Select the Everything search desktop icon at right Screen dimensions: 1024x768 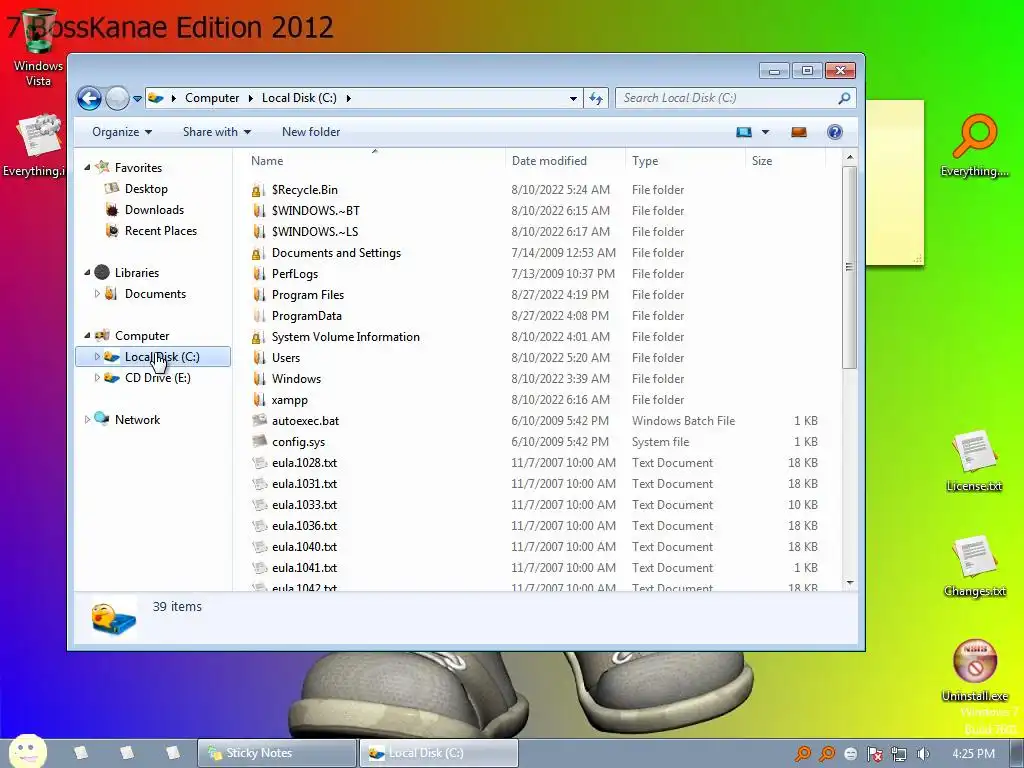(974, 145)
